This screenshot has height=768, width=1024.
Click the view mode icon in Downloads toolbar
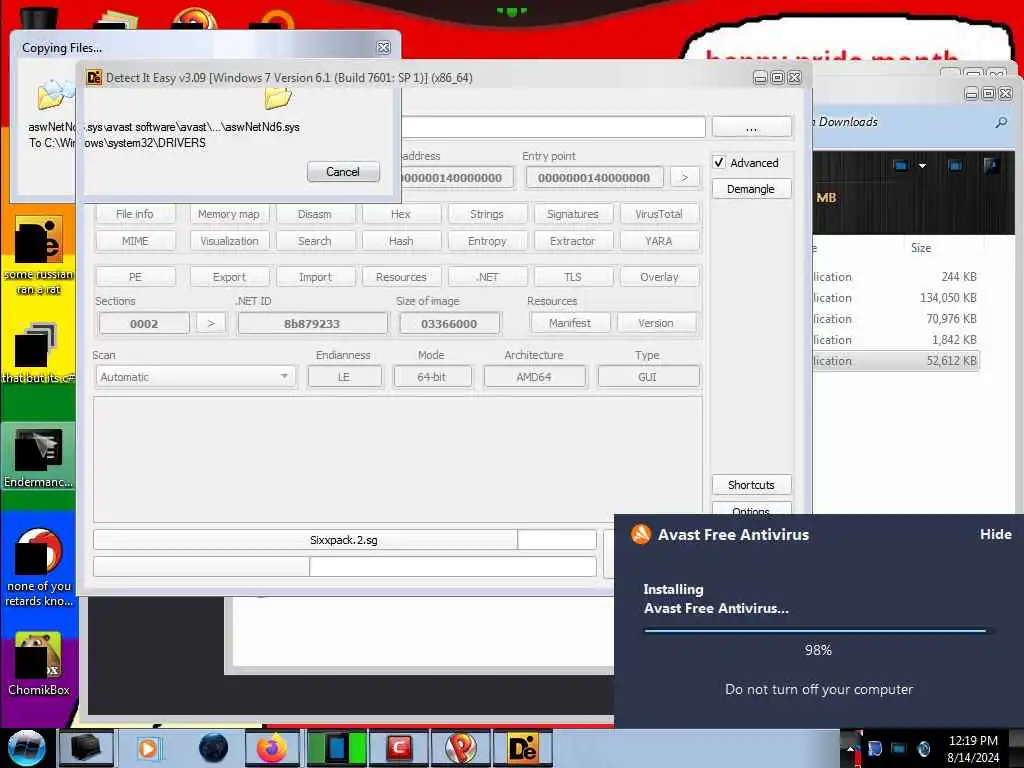point(901,166)
